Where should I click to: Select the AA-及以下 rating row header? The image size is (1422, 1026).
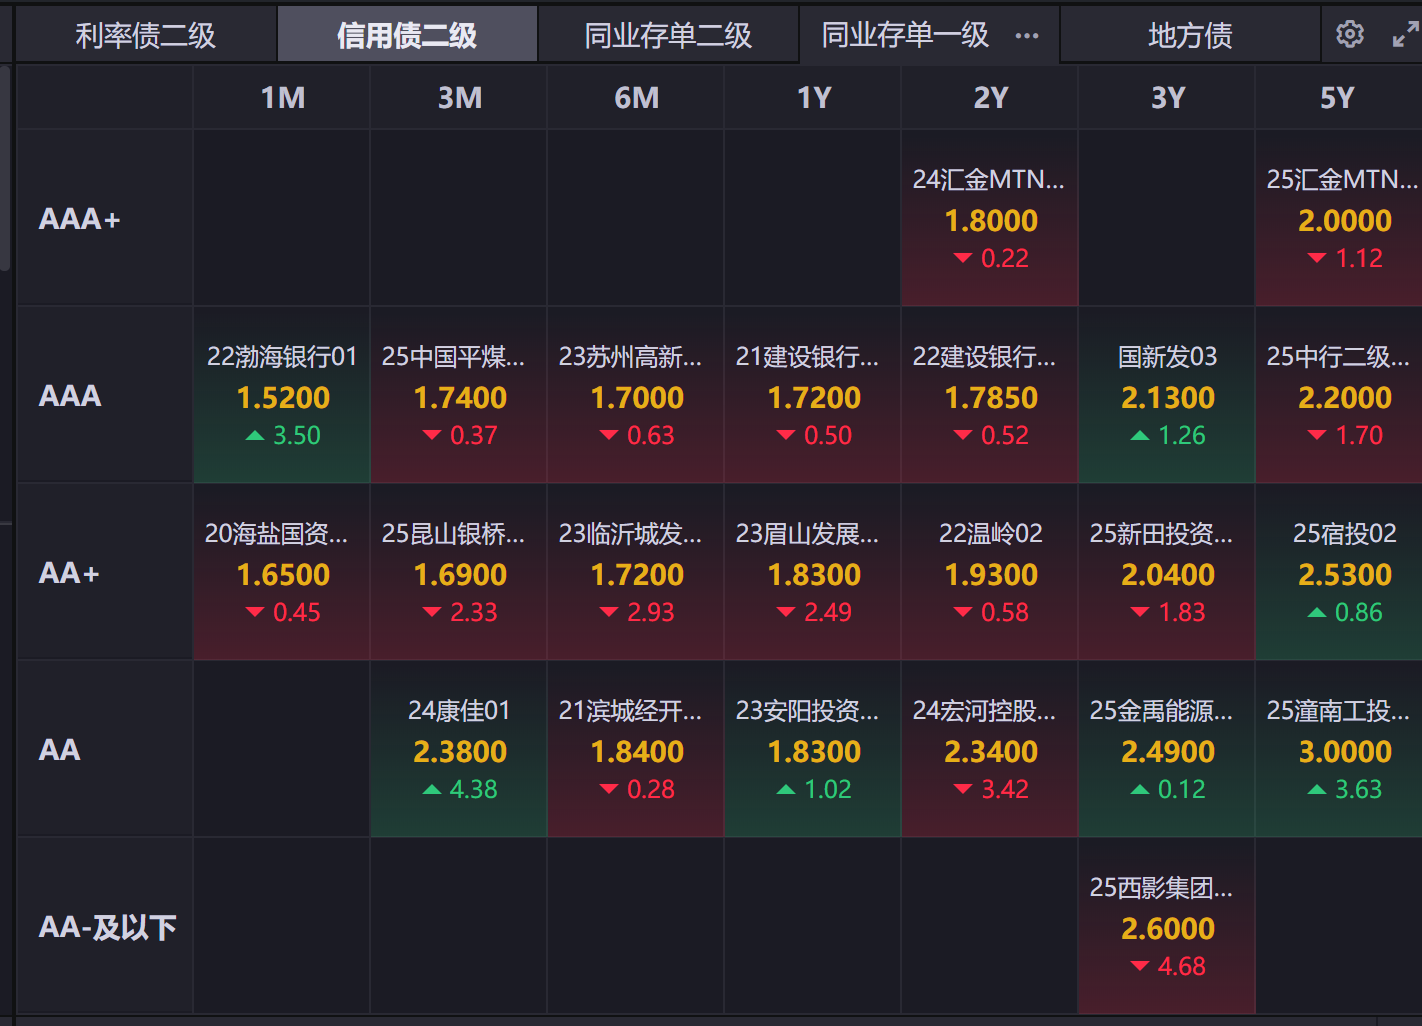[107, 927]
